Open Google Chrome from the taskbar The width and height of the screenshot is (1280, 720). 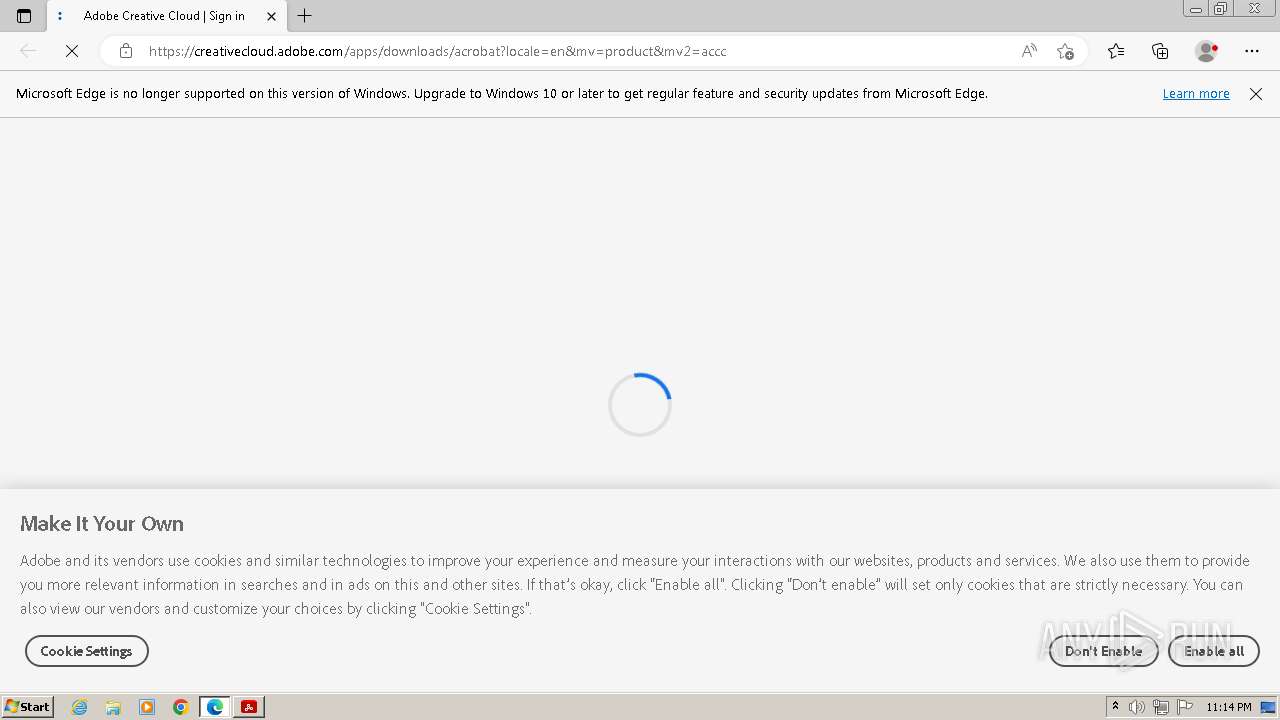click(x=181, y=707)
